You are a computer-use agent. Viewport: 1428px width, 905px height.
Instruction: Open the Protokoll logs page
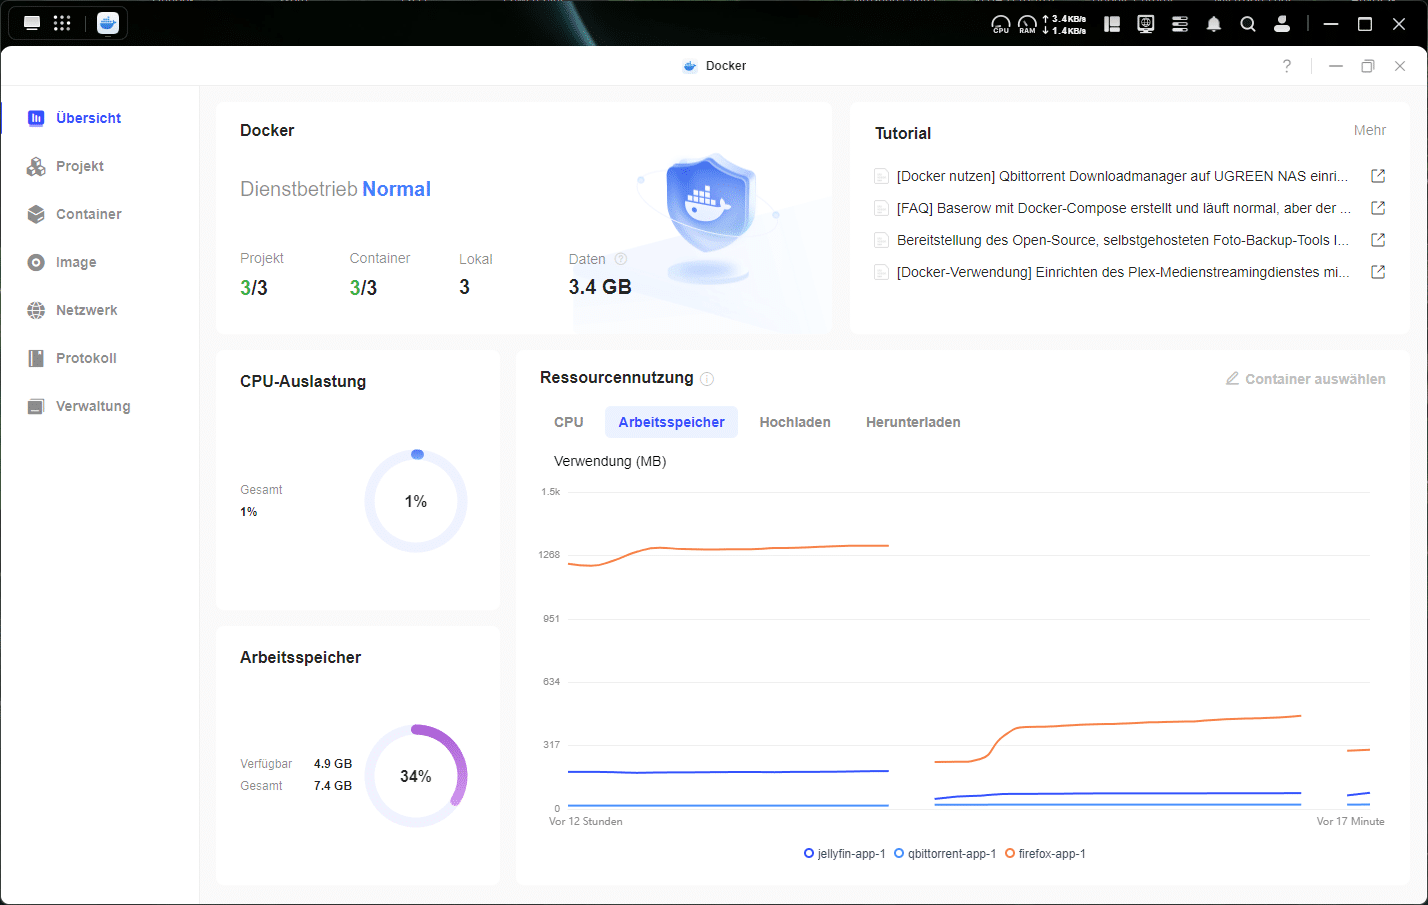pos(86,358)
